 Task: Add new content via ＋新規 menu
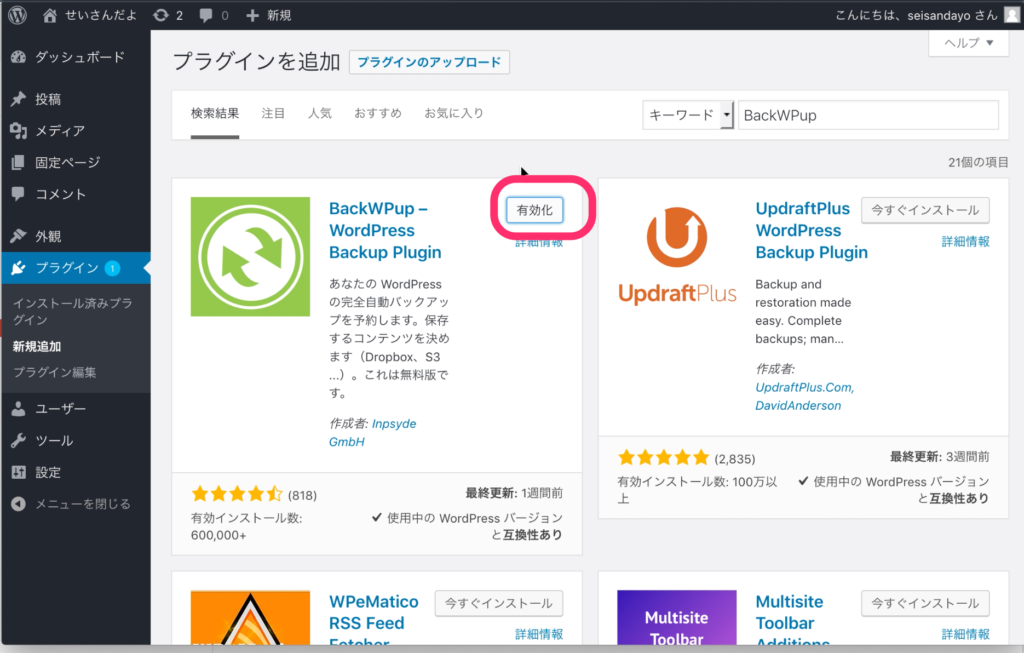268,16
